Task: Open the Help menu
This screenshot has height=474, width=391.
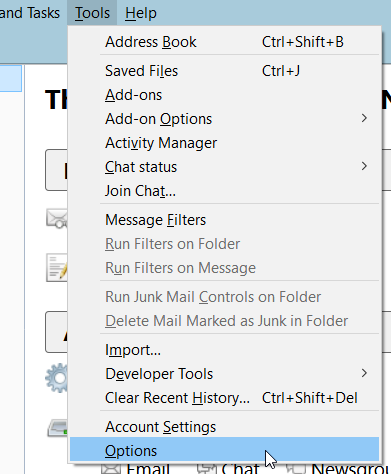Action: tap(141, 13)
